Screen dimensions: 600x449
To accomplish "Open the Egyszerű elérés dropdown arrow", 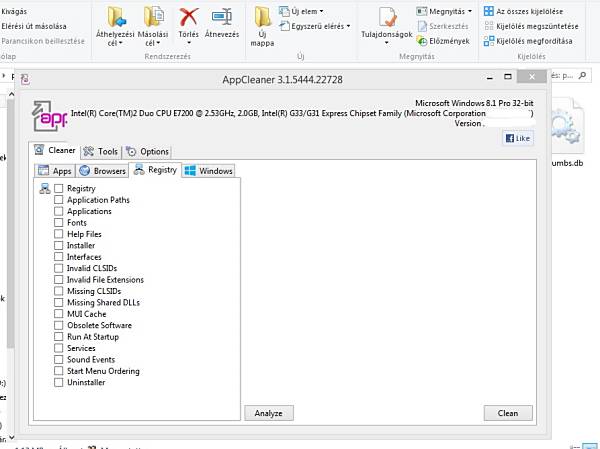I will point(348,26).
